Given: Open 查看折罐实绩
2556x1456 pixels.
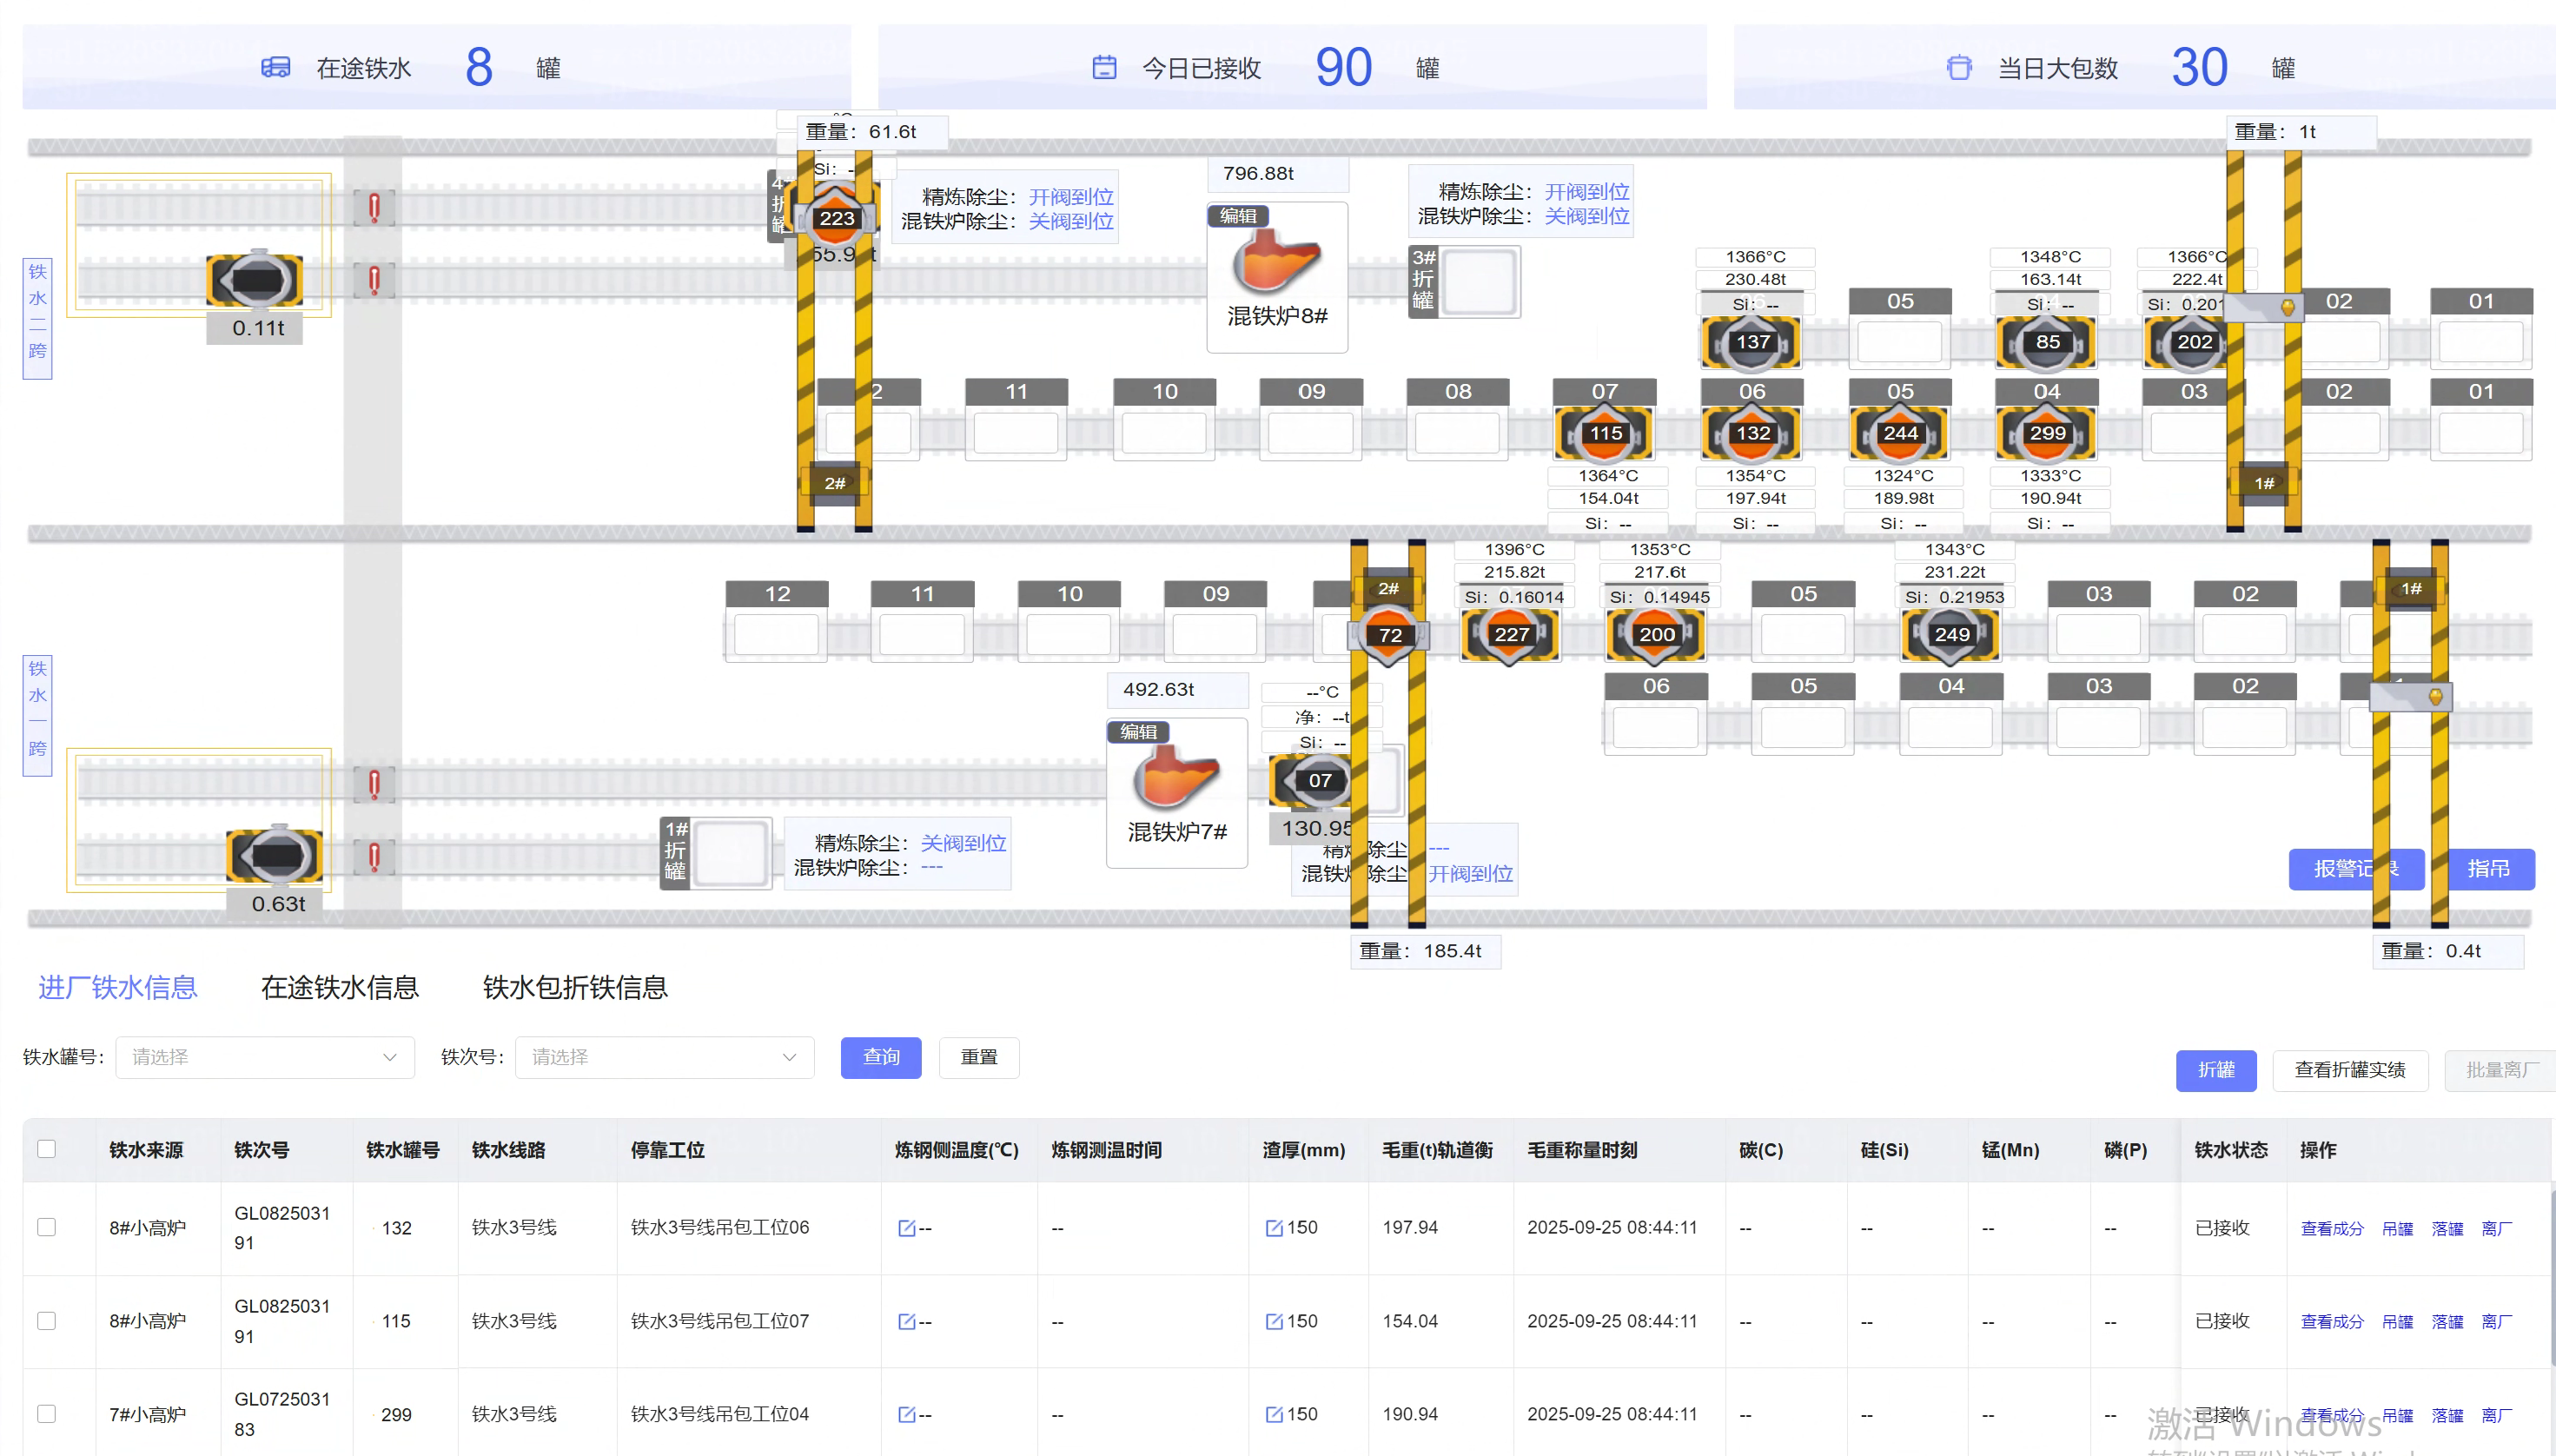Looking at the screenshot, I should tap(2349, 1070).
